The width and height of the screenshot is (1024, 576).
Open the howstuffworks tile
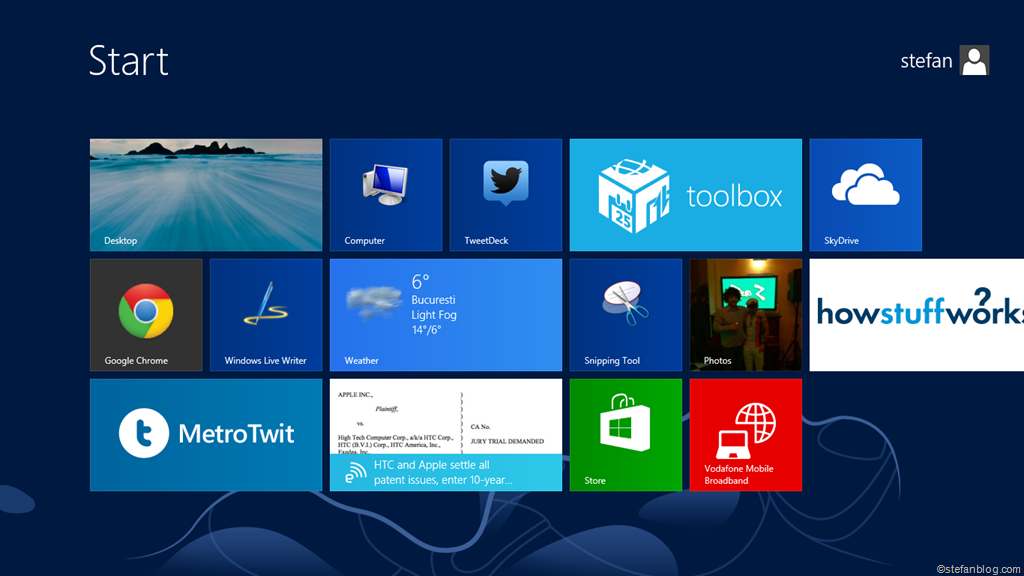(x=917, y=315)
